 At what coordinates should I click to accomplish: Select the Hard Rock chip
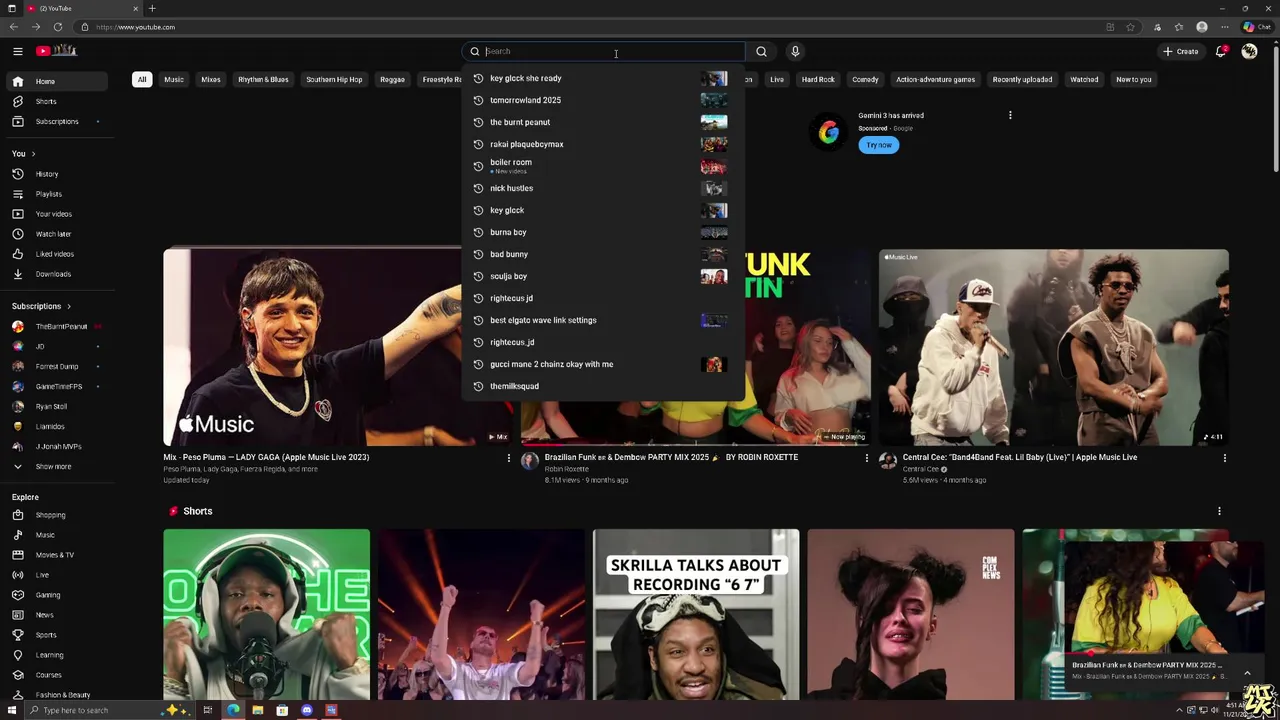(818, 79)
